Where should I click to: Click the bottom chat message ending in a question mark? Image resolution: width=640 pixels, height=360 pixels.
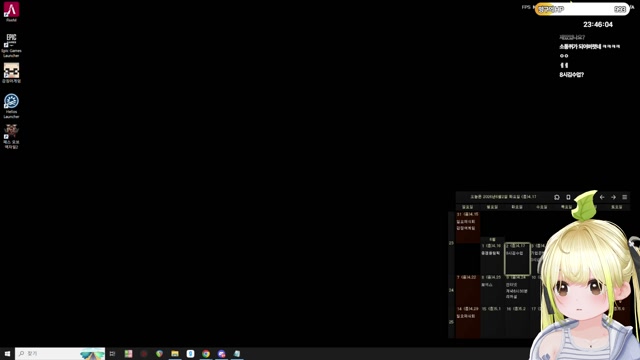point(571,75)
